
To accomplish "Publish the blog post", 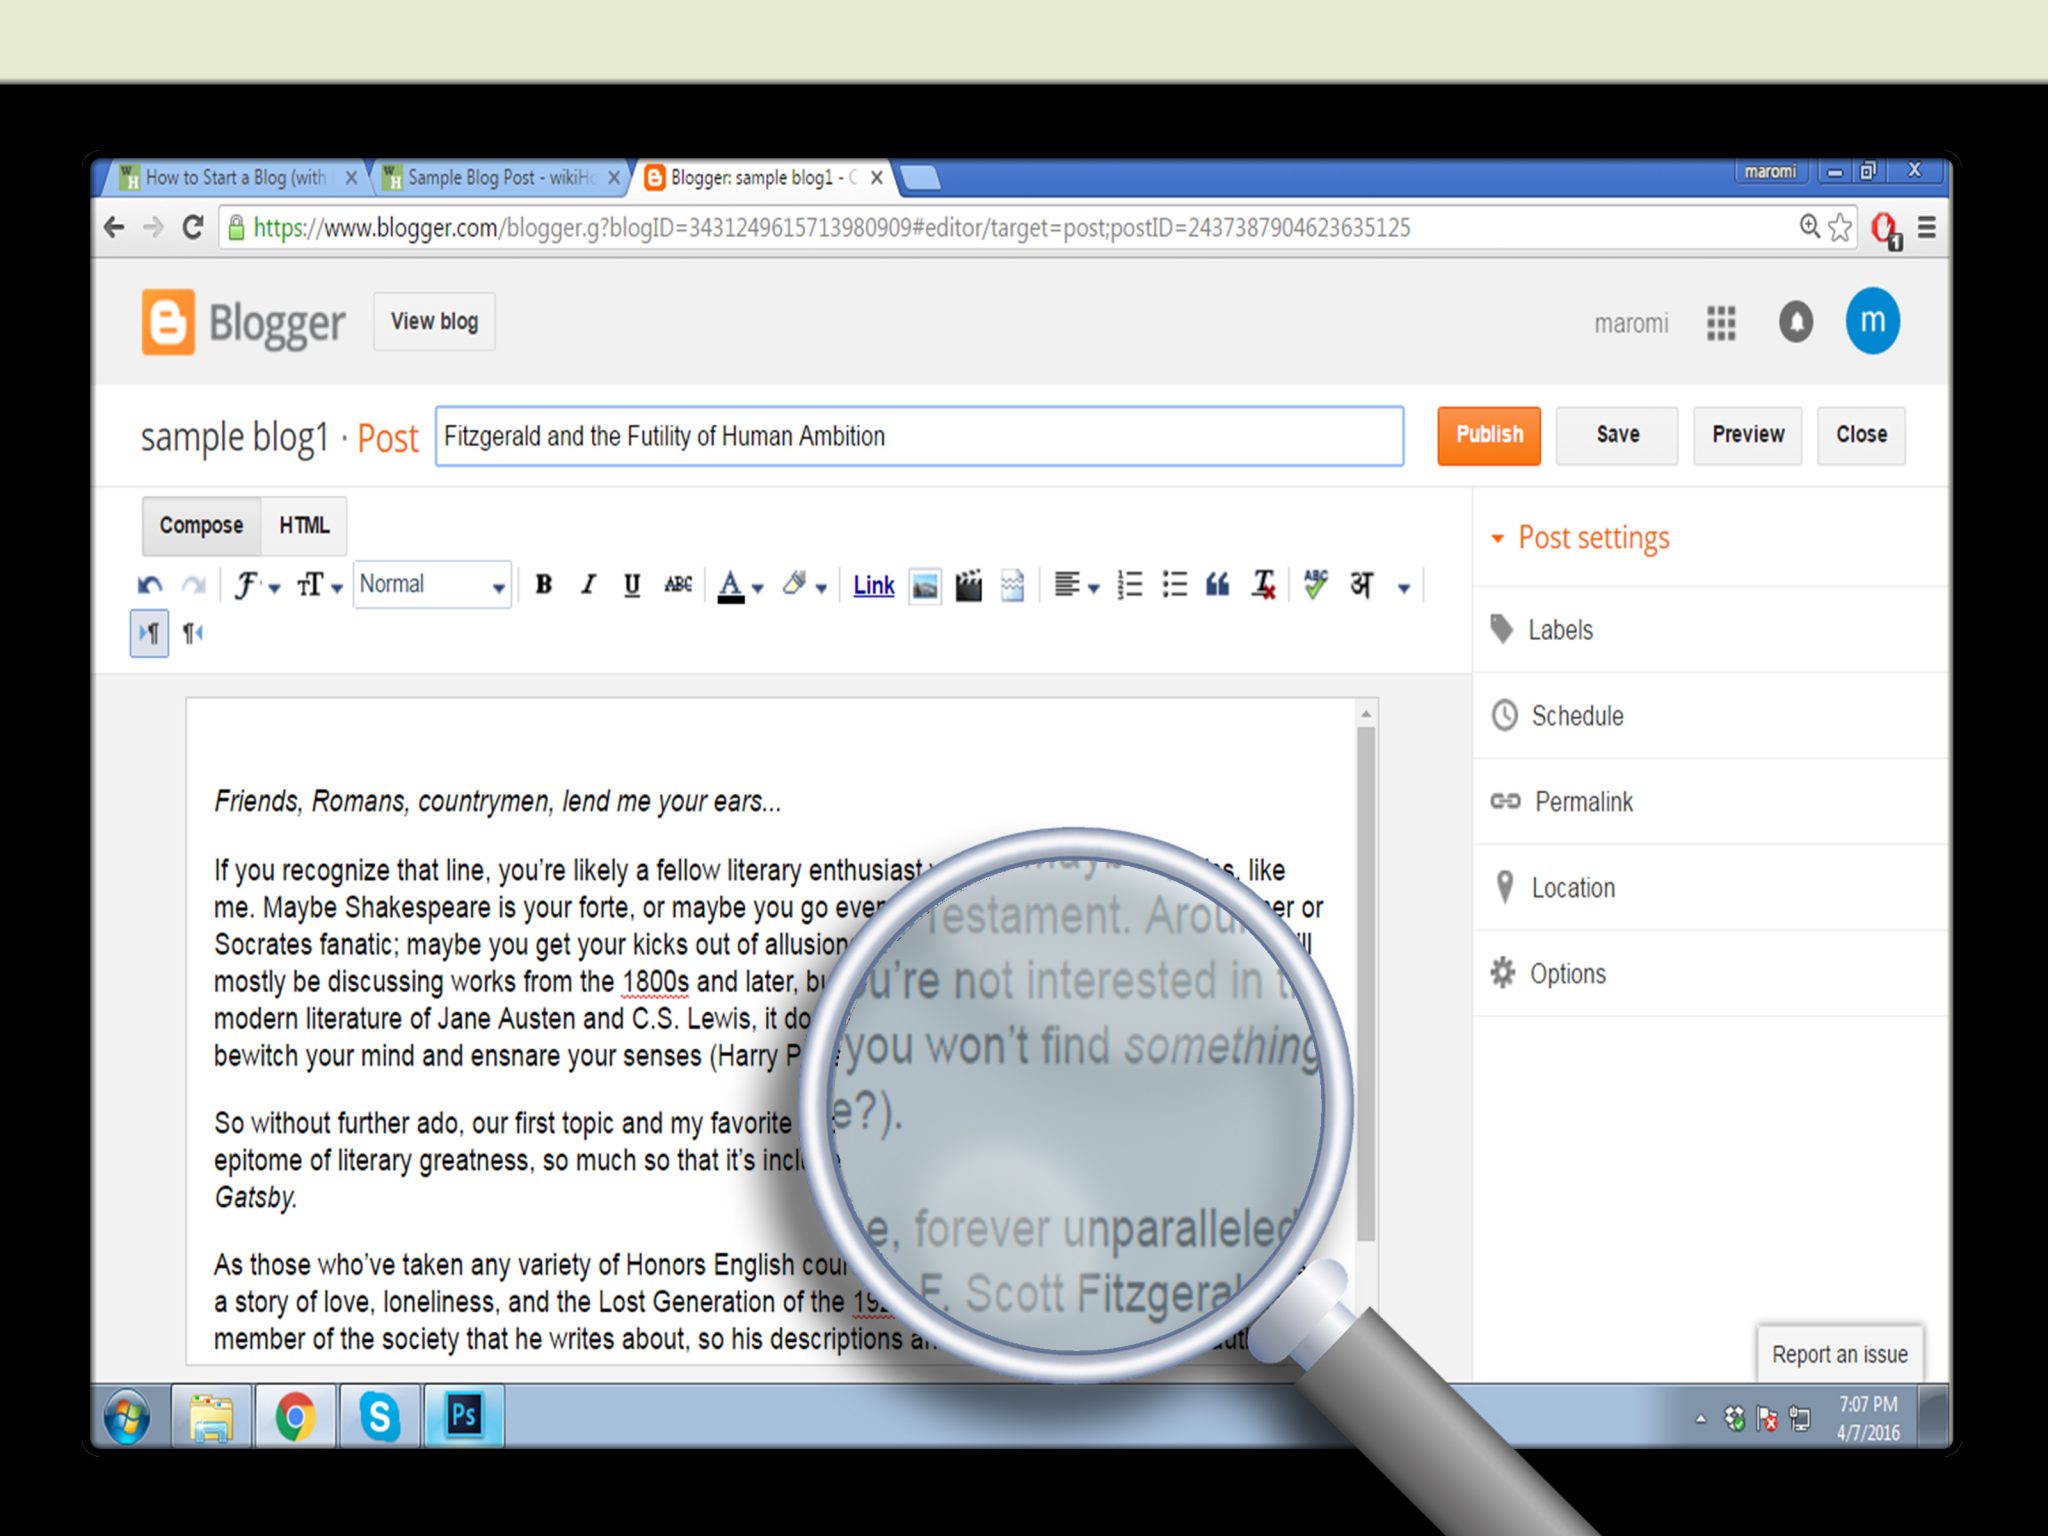I will [x=1488, y=435].
